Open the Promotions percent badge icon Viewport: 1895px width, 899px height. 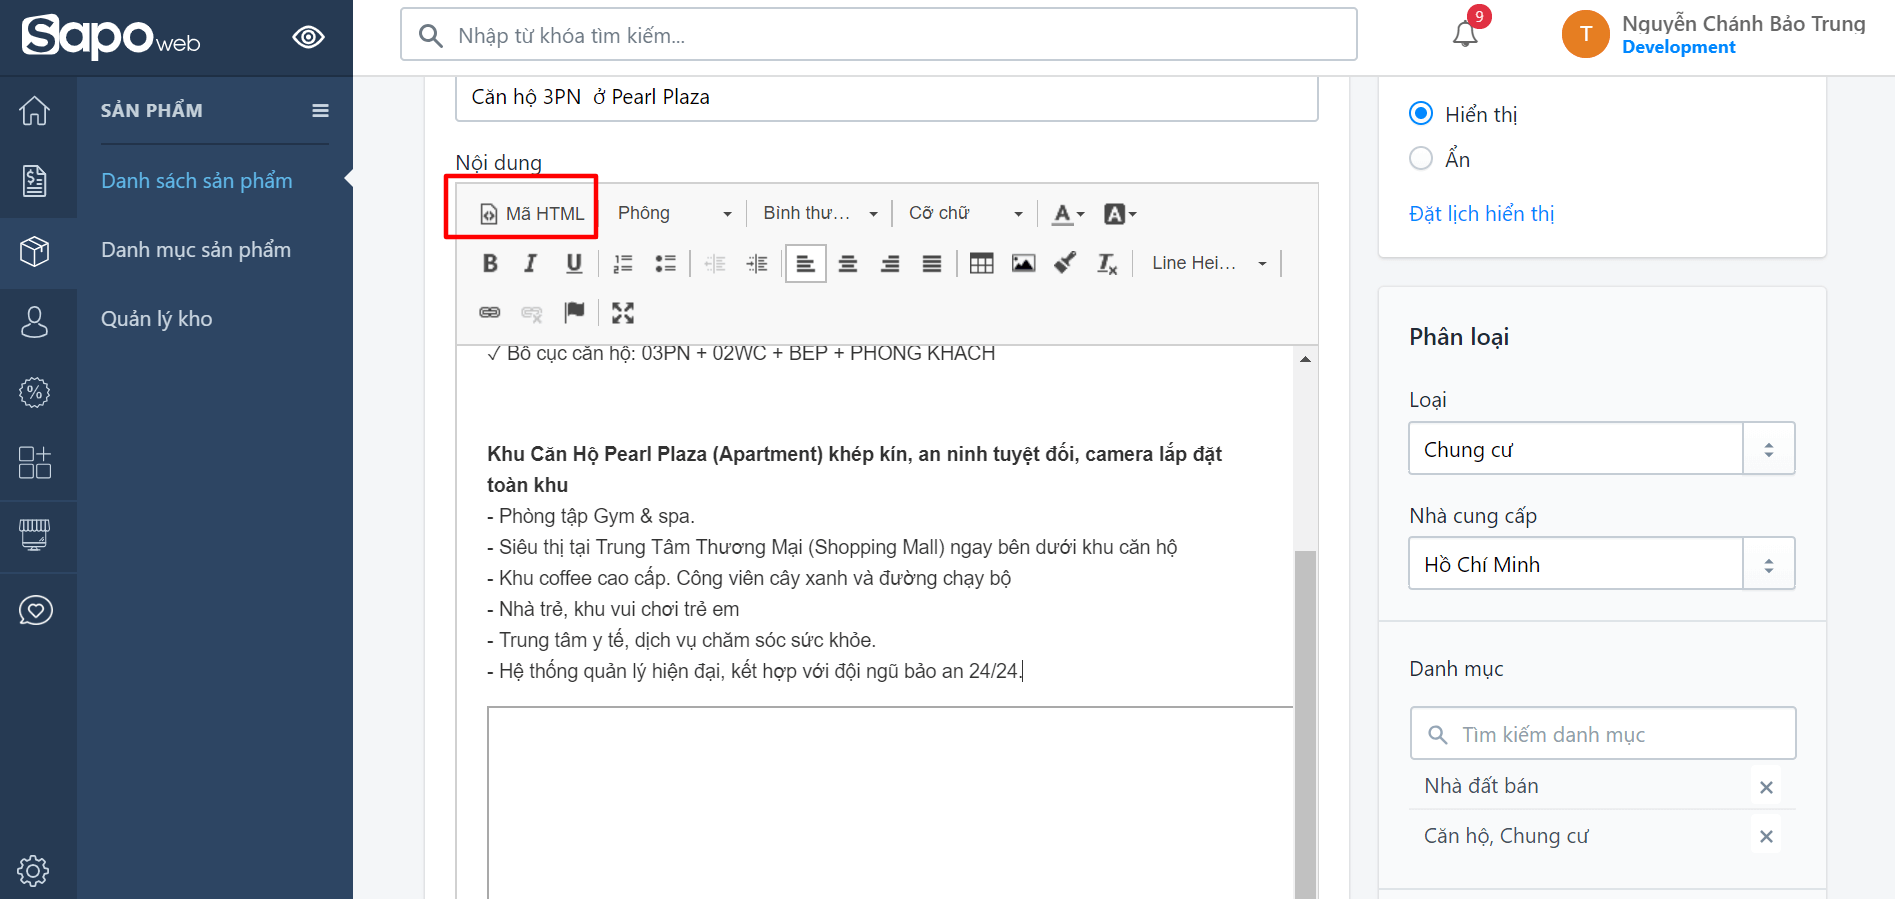click(35, 392)
